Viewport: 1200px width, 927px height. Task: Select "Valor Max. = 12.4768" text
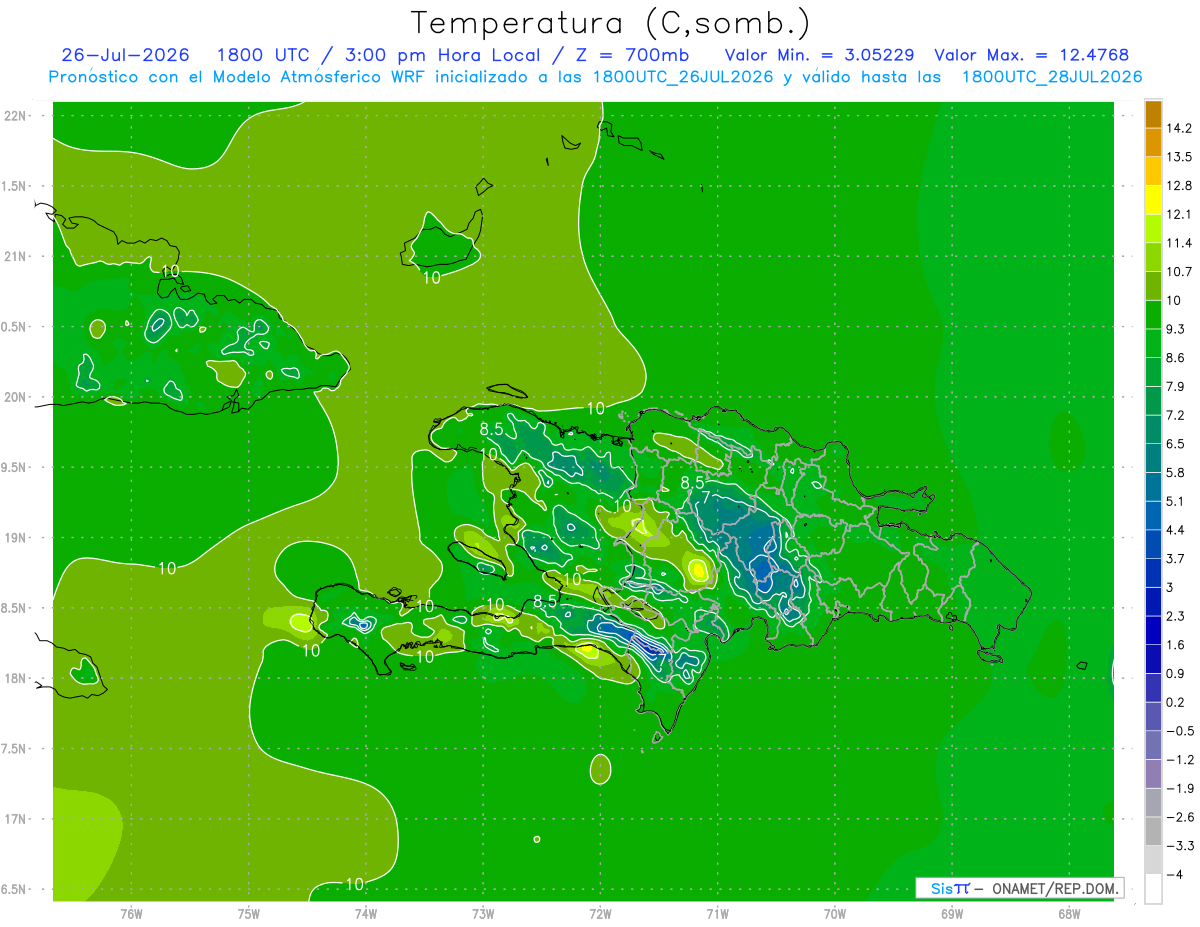coord(1032,55)
